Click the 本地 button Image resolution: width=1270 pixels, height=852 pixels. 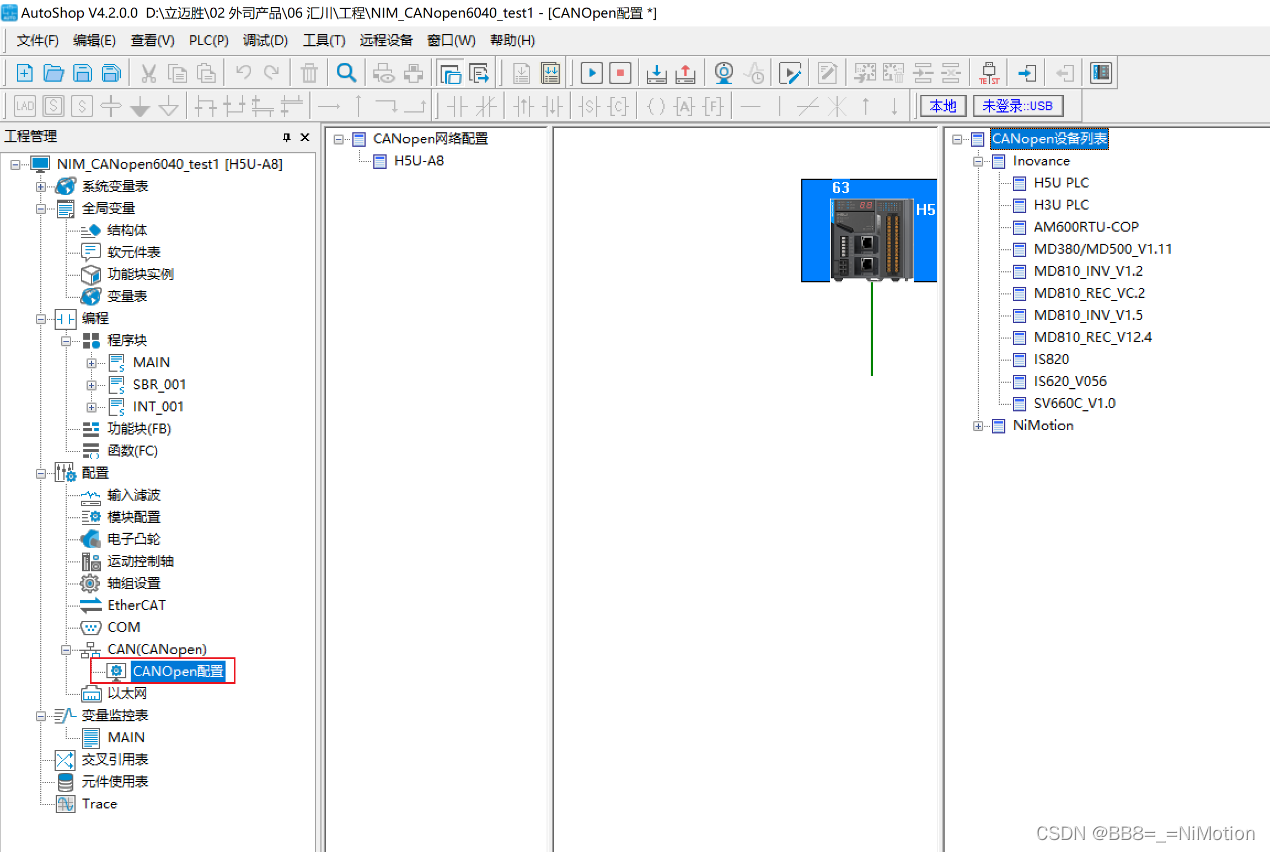point(943,106)
